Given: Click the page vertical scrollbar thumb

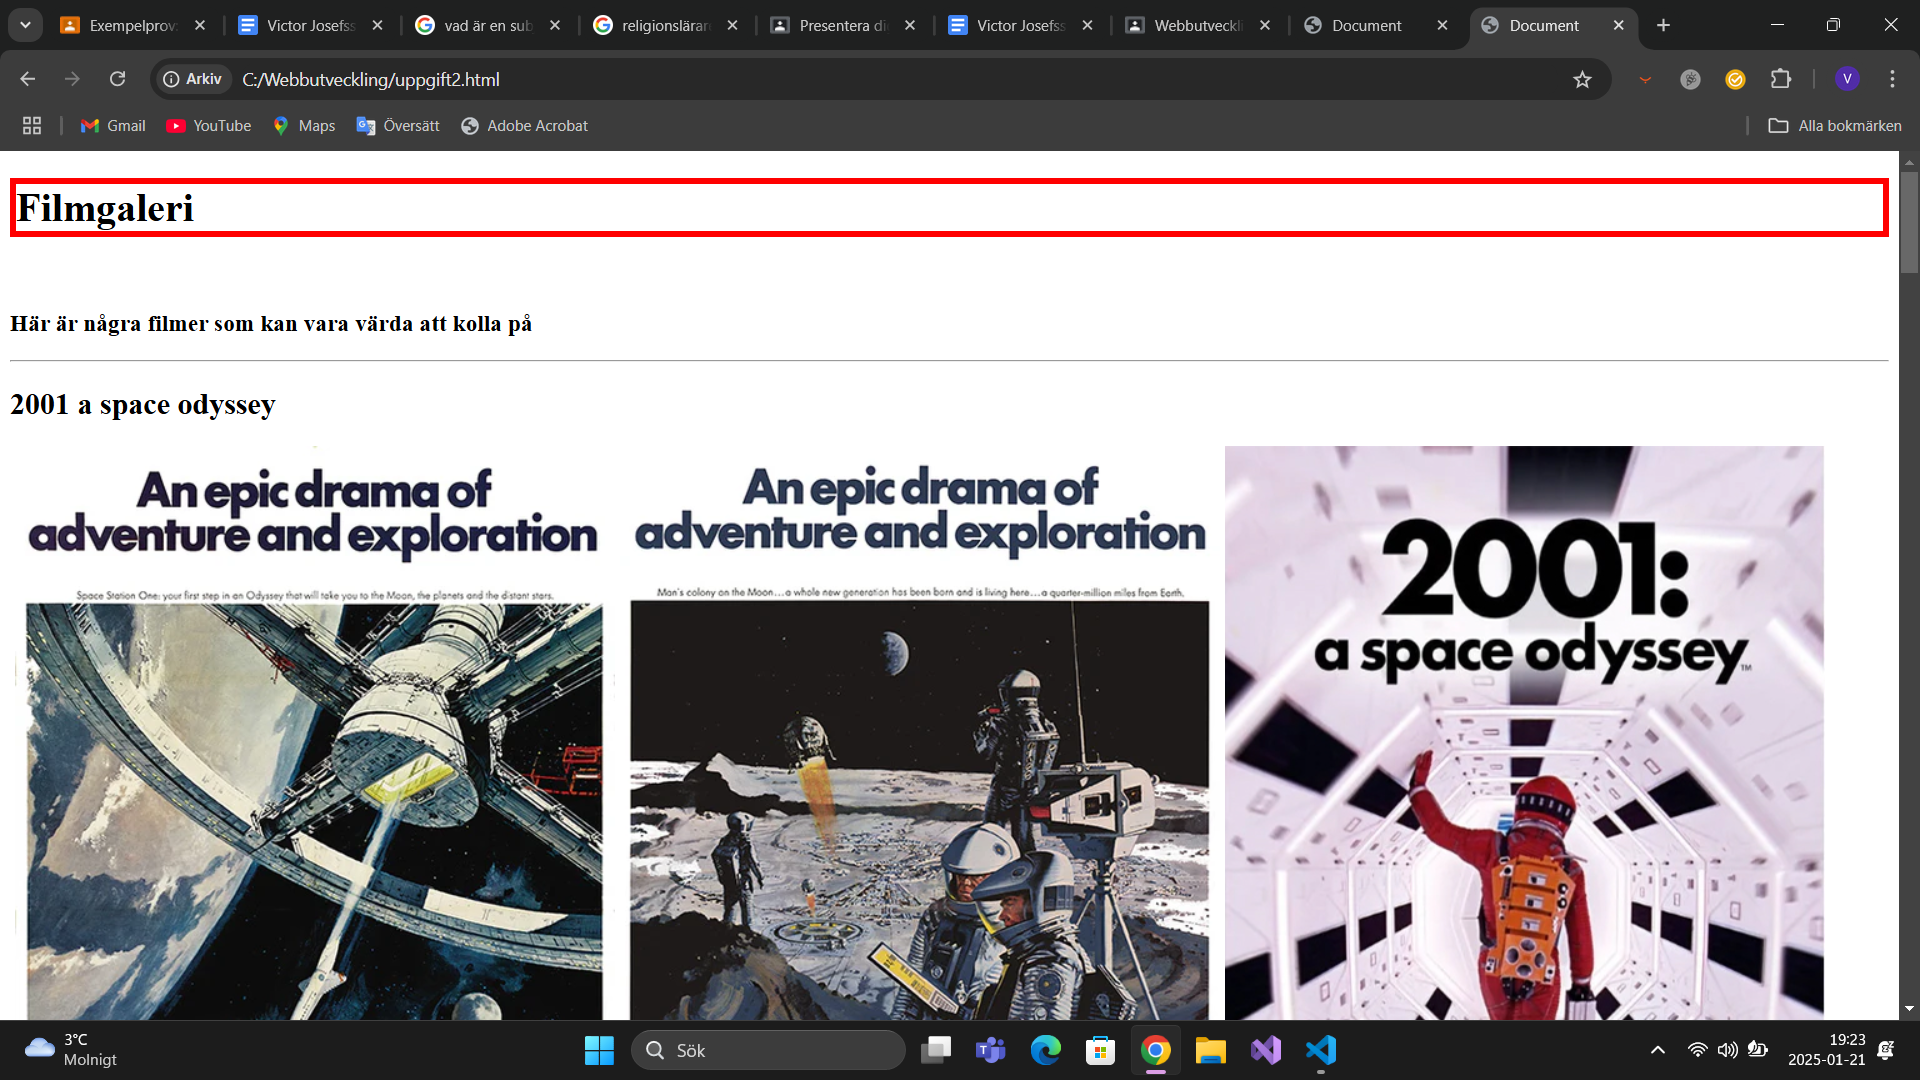Looking at the screenshot, I should point(1909,222).
